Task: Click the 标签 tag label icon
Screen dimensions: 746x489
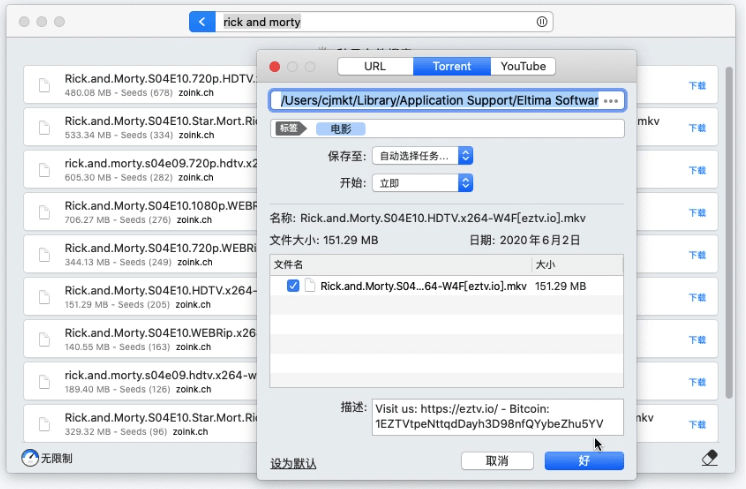Action: (x=291, y=128)
